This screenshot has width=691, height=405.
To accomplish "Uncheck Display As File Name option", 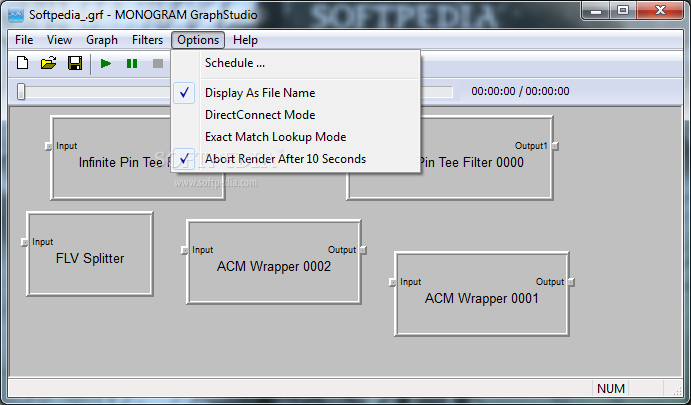I will [296, 93].
